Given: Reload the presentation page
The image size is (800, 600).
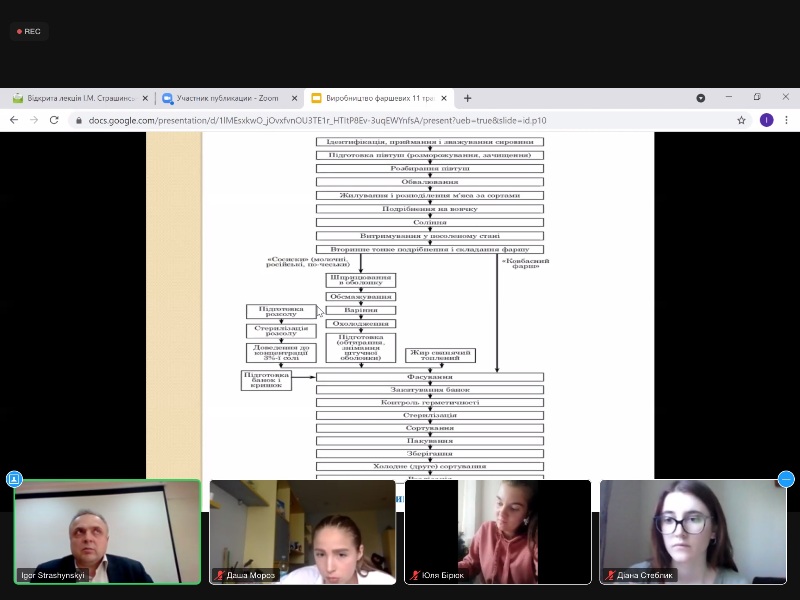Looking at the screenshot, I should pyautogui.click(x=54, y=120).
